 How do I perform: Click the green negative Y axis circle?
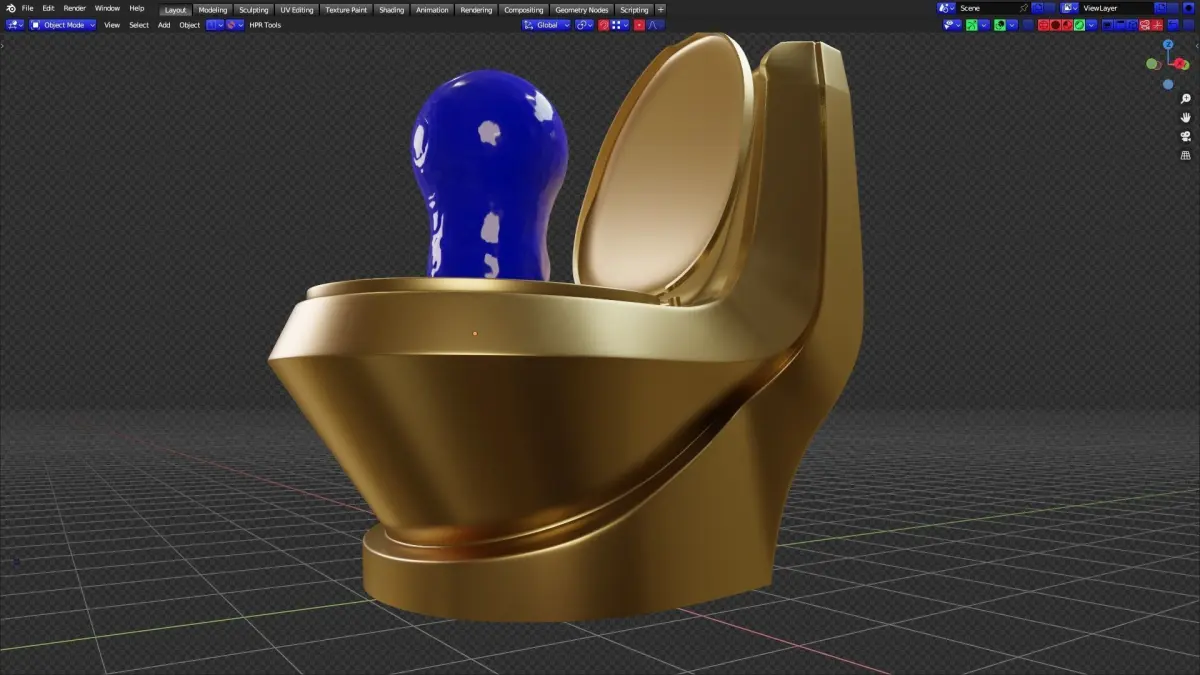(1153, 64)
